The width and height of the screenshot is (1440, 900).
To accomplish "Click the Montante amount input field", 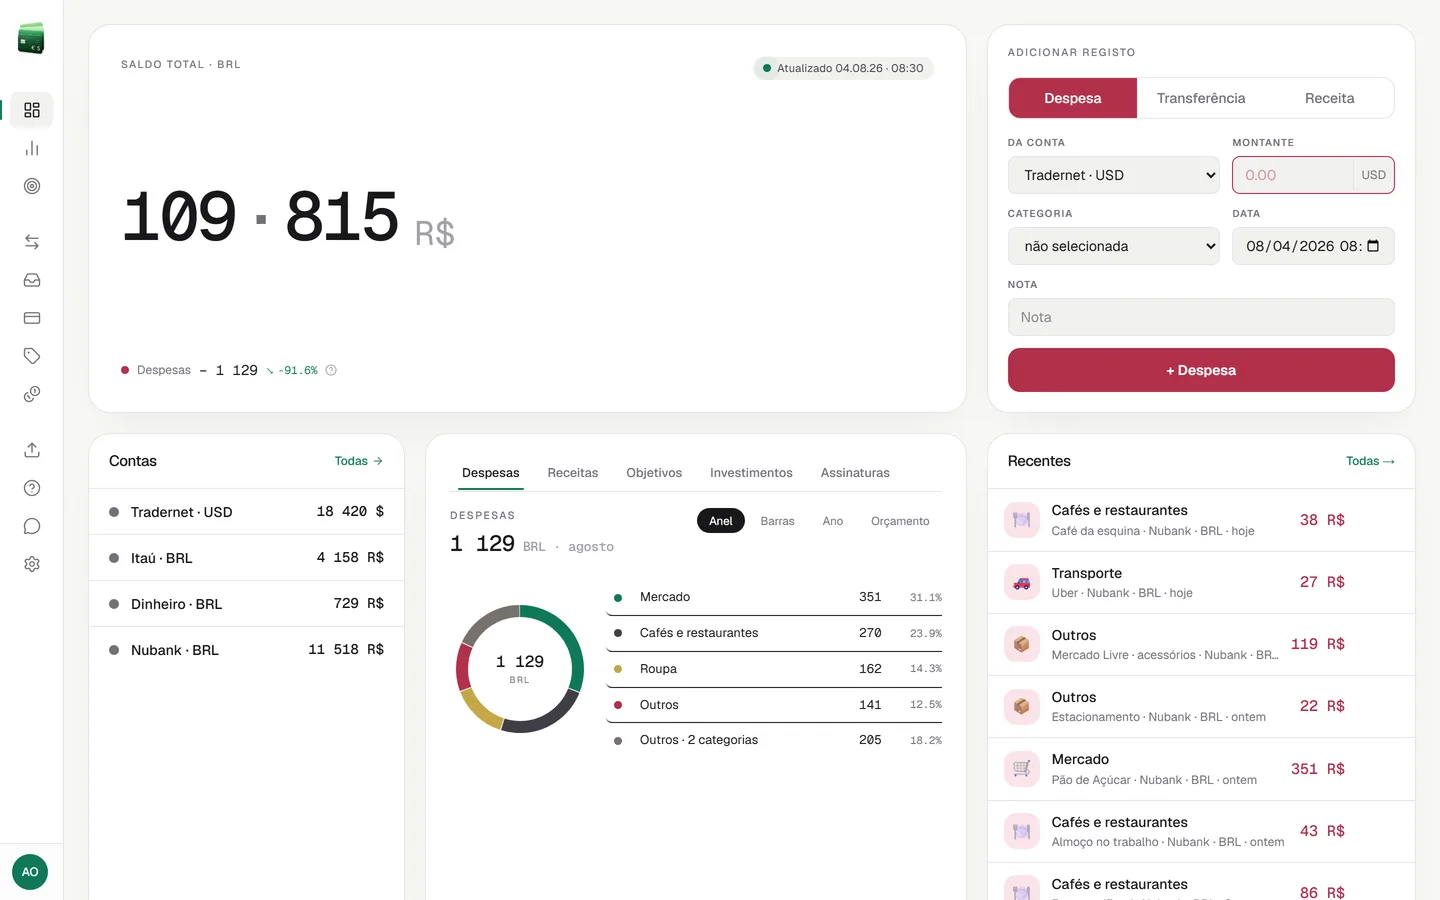I will click(x=1293, y=175).
